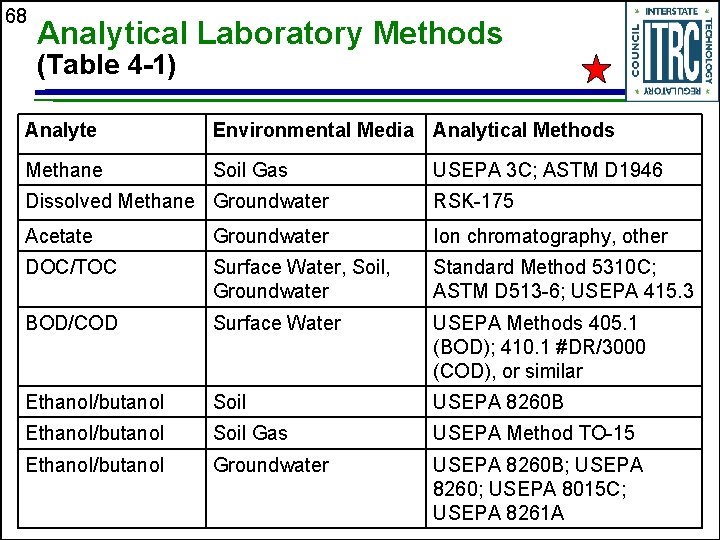Click the USEPA 8261A text
This screenshot has height=540, width=720.
coord(498,513)
